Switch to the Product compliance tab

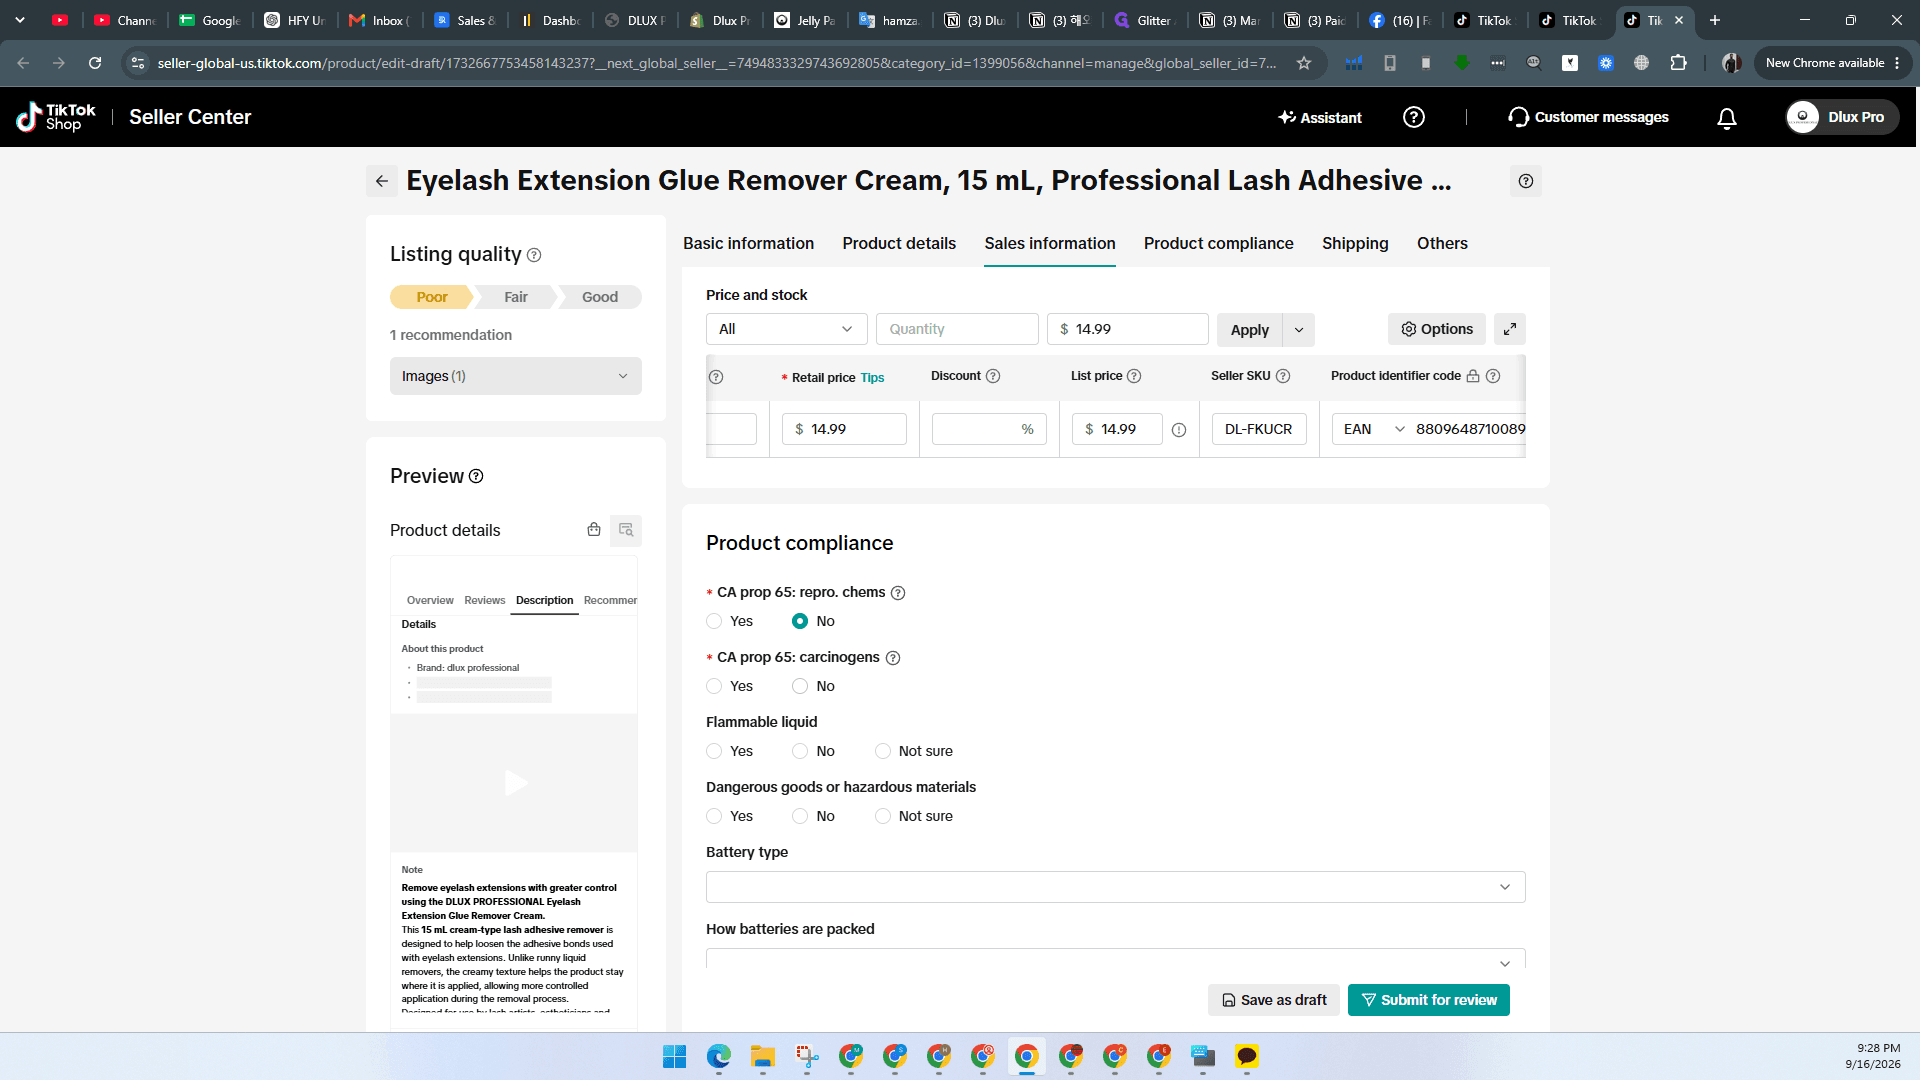point(1218,243)
